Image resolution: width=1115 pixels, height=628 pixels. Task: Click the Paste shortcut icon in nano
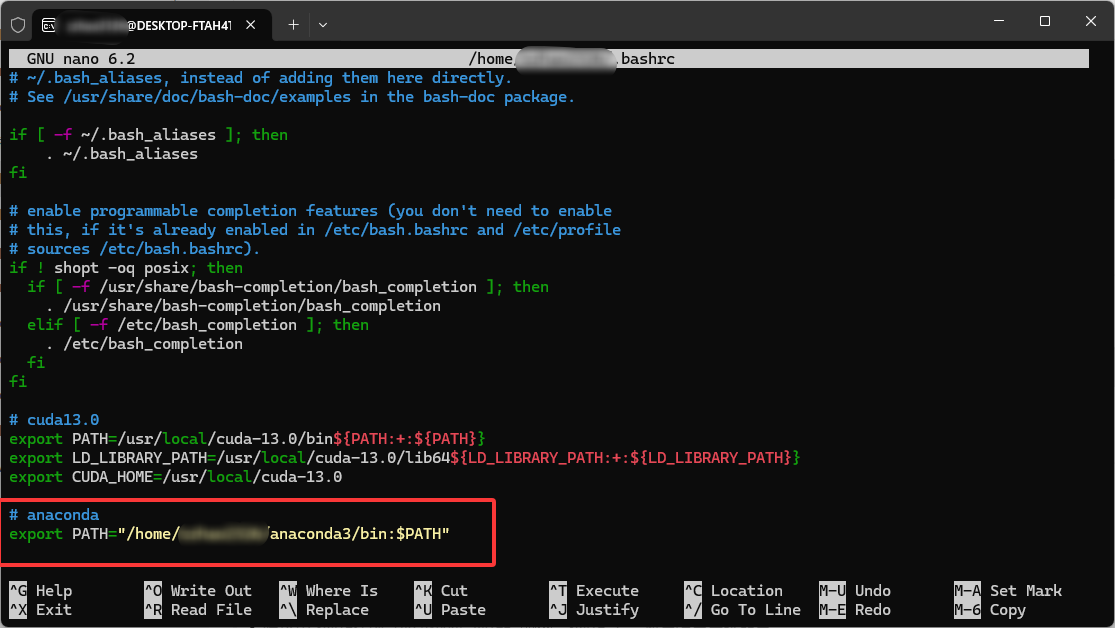click(424, 609)
